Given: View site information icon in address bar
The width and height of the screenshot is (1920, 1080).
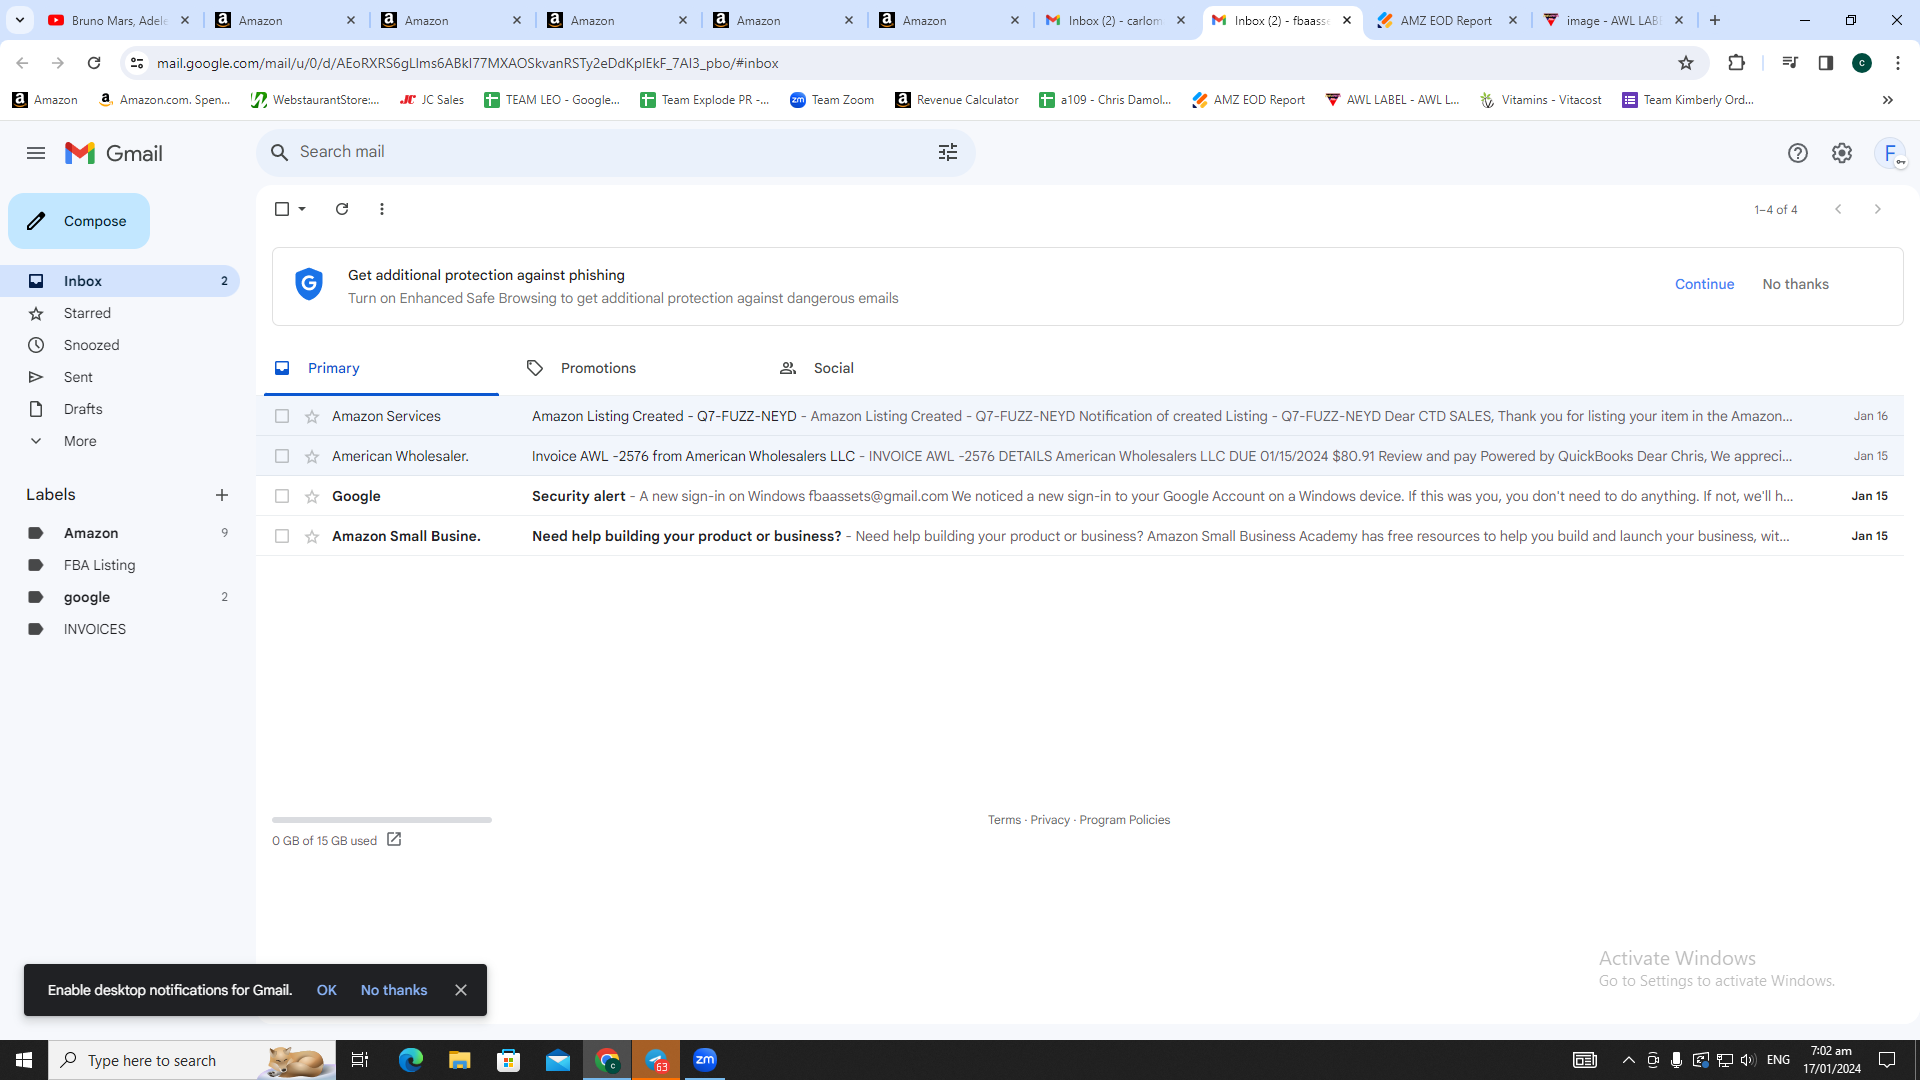Looking at the screenshot, I should tap(137, 63).
